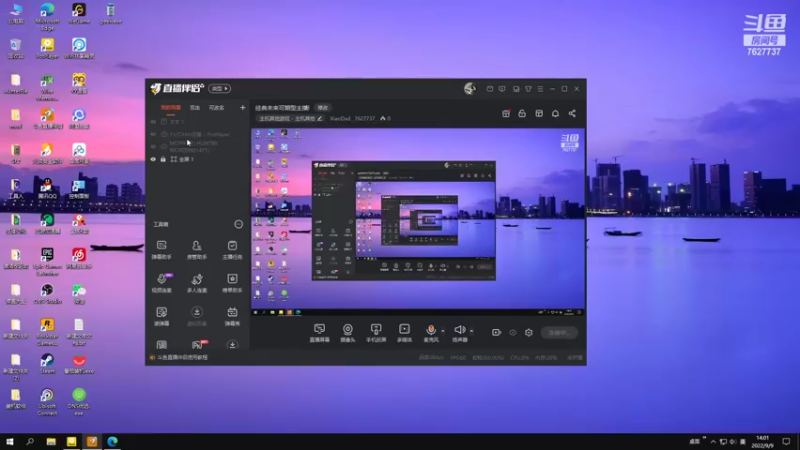Open the mode pill beside the app logo

click(x=220, y=89)
